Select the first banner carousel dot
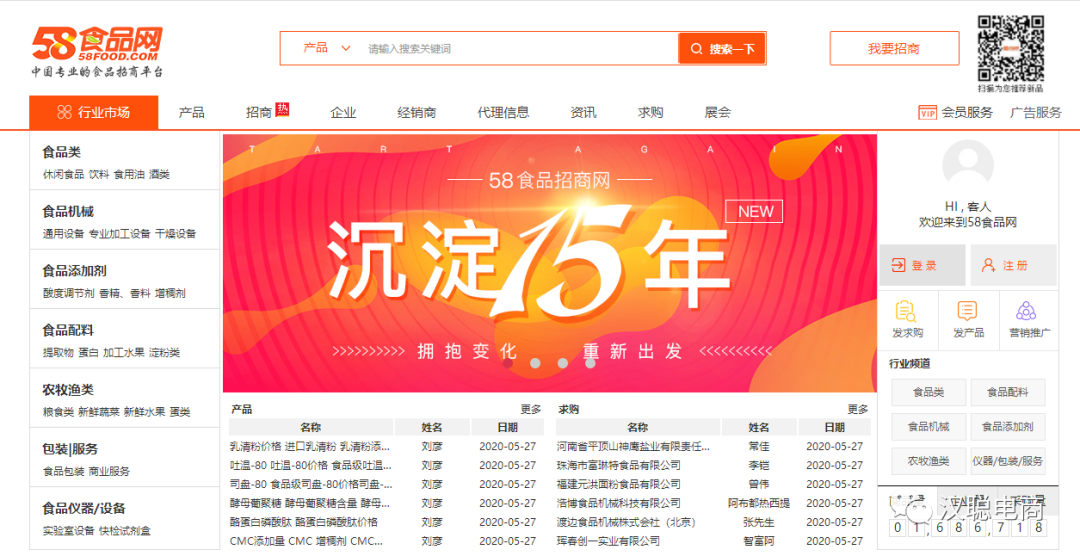This screenshot has width=1080, height=556. tap(508, 363)
